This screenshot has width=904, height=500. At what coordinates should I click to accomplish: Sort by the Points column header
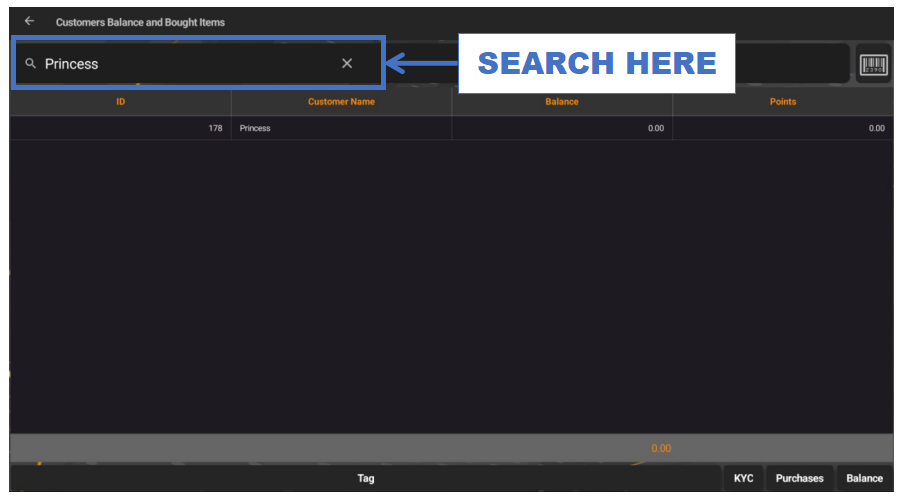(x=783, y=102)
